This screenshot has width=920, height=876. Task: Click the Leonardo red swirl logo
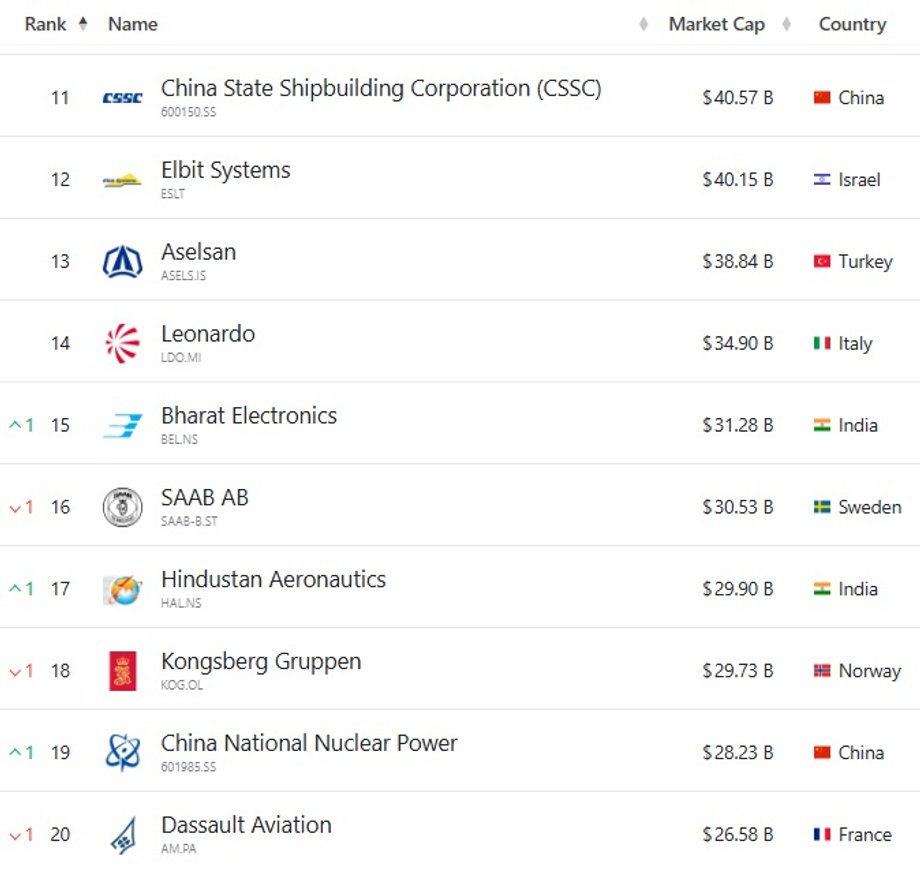click(x=122, y=343)
